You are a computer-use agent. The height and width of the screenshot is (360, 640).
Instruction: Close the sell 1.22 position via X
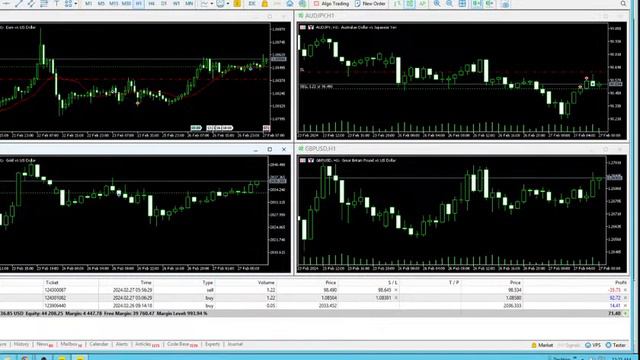coord(625,290)
